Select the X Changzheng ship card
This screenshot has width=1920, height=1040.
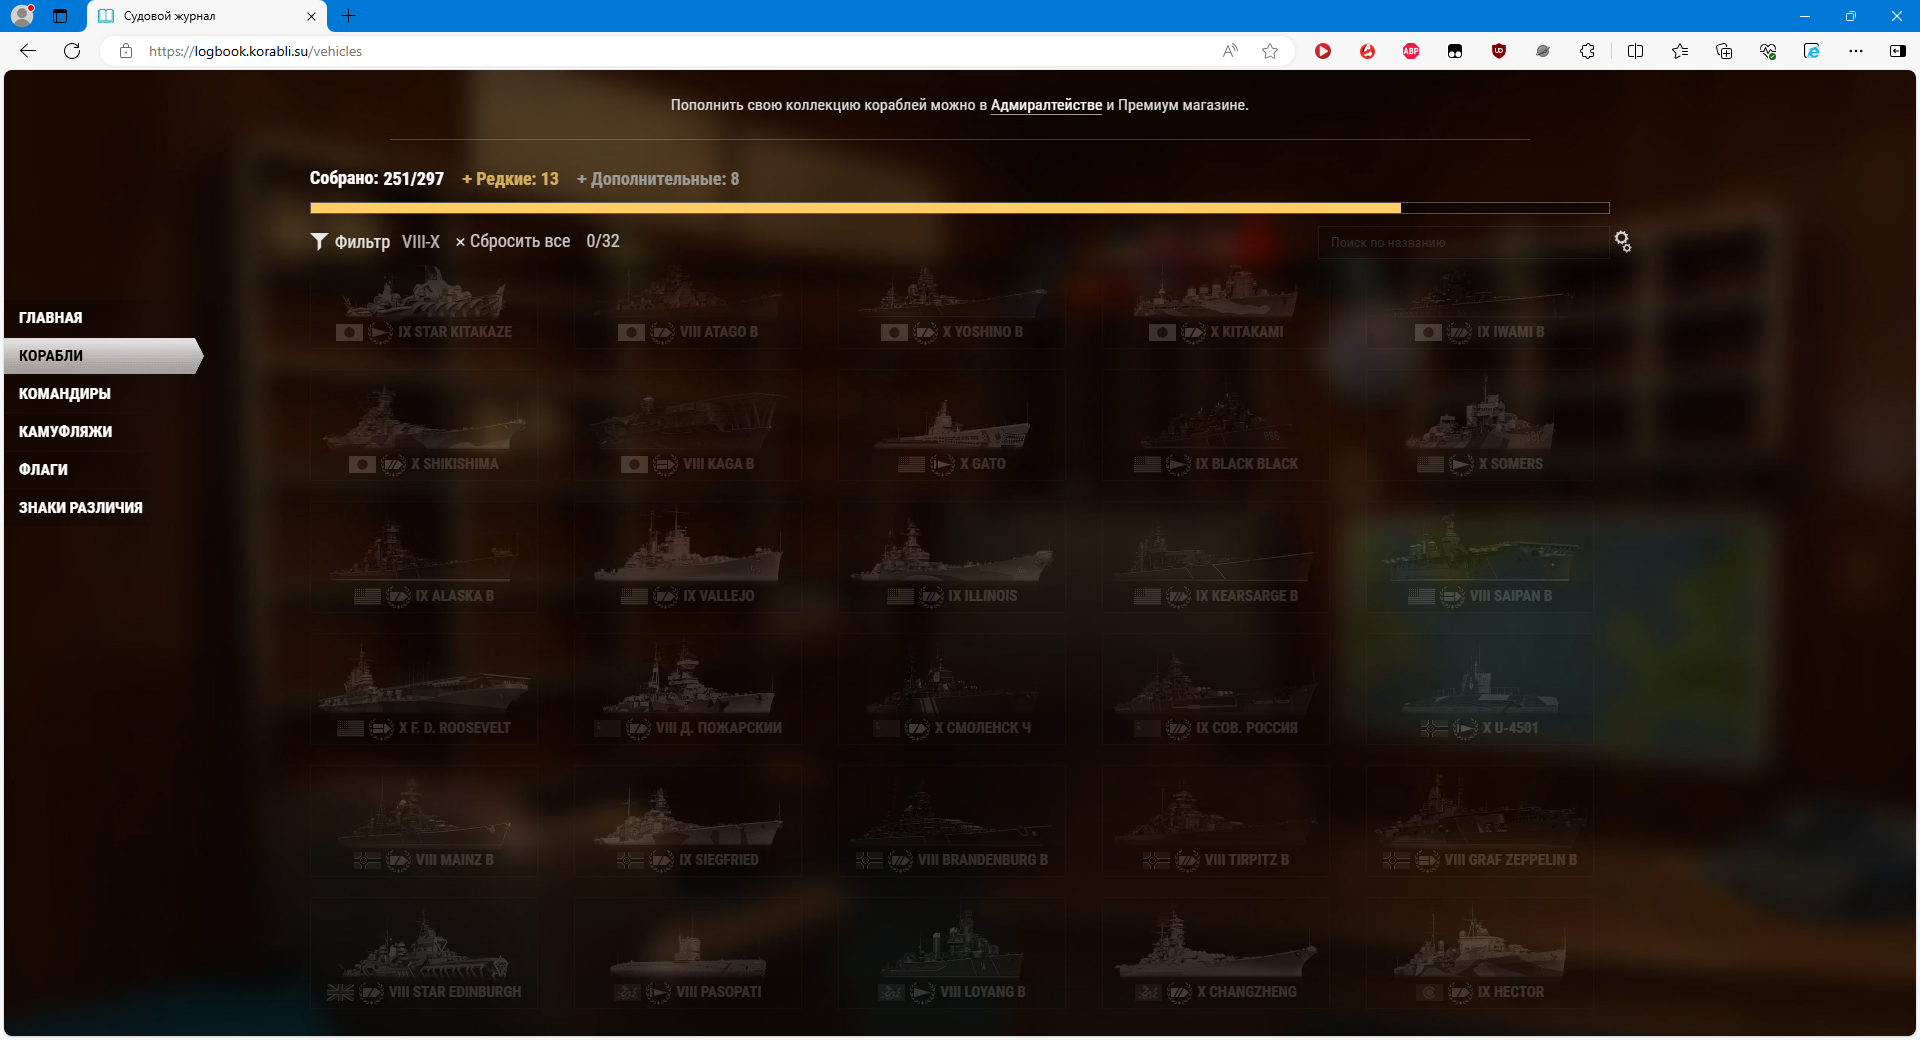(1216, 953)
